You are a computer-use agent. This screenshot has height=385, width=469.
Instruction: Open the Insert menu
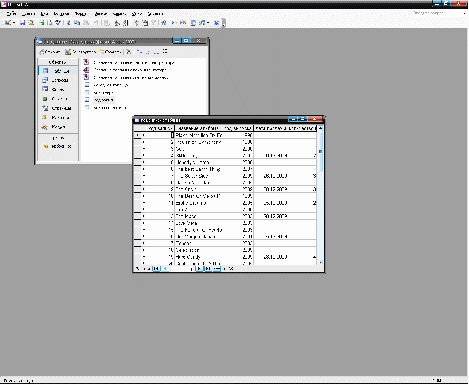[61, 14]
